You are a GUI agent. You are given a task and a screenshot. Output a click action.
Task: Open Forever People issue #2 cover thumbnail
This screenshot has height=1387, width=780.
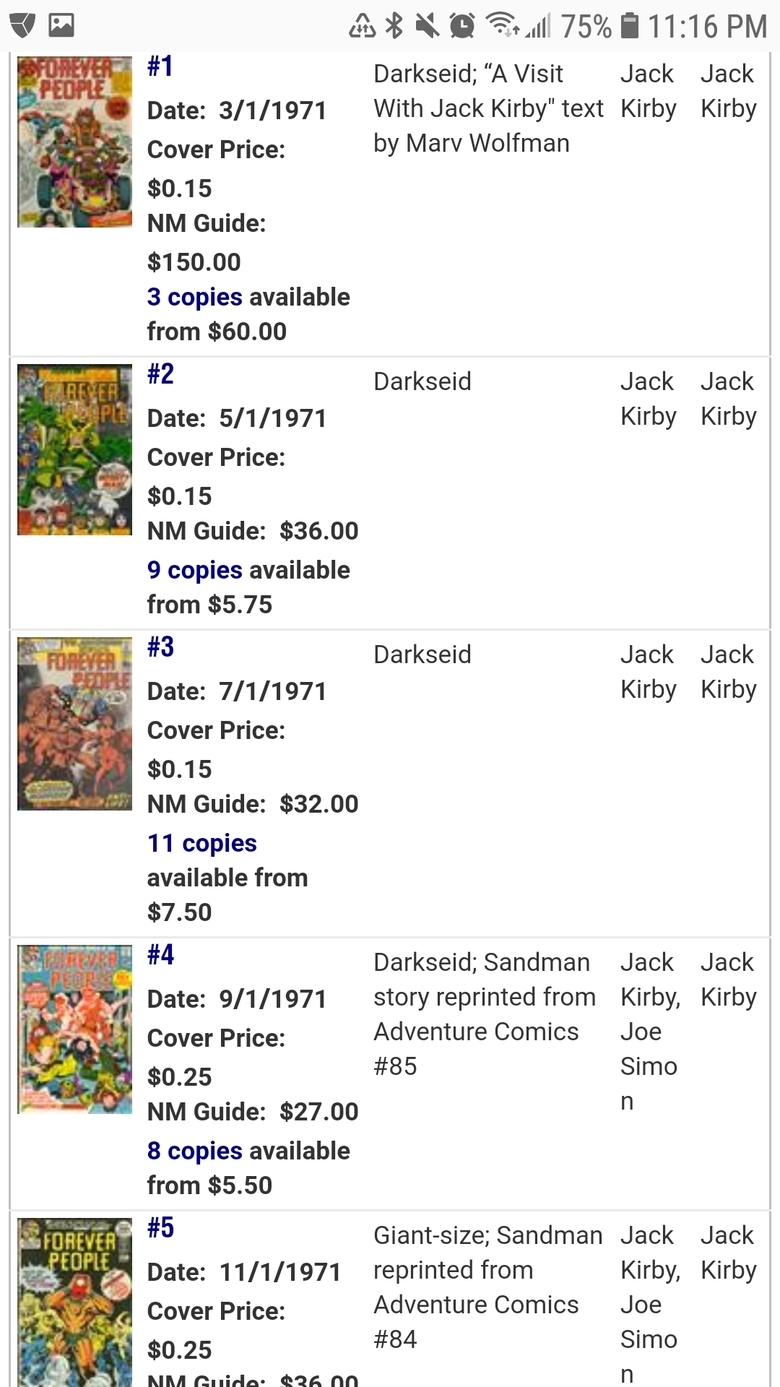[75, 449]
